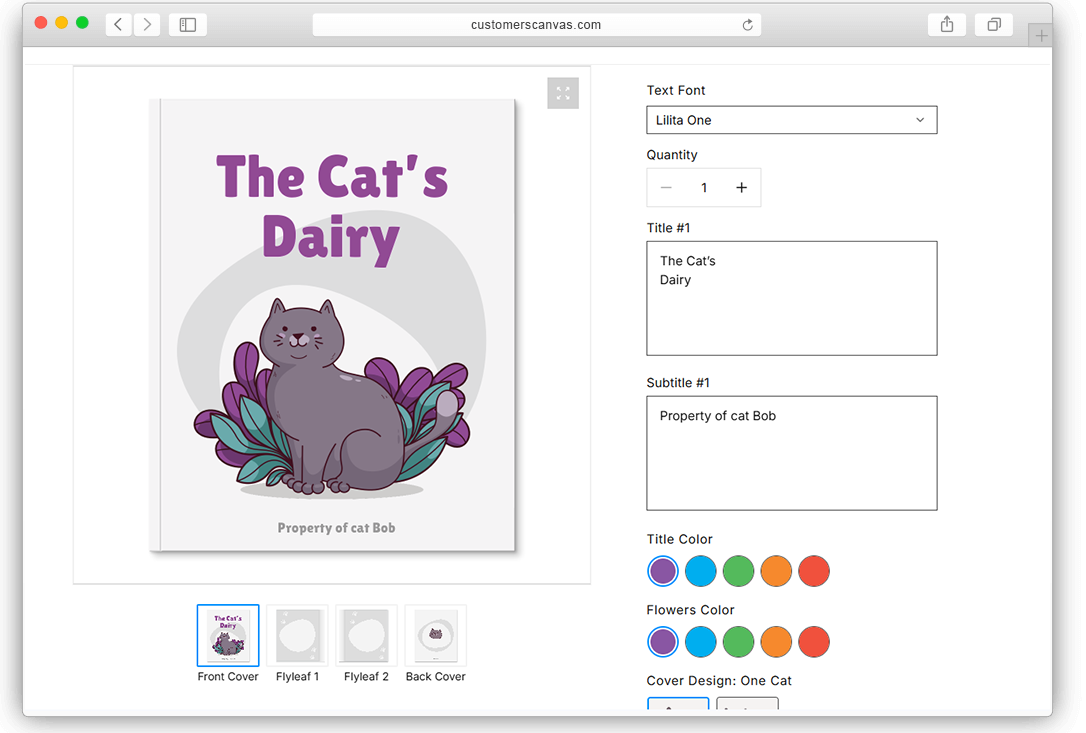Open the Text Font dropdown
The height and width of the screenshot is (733, 1086).
791,120
